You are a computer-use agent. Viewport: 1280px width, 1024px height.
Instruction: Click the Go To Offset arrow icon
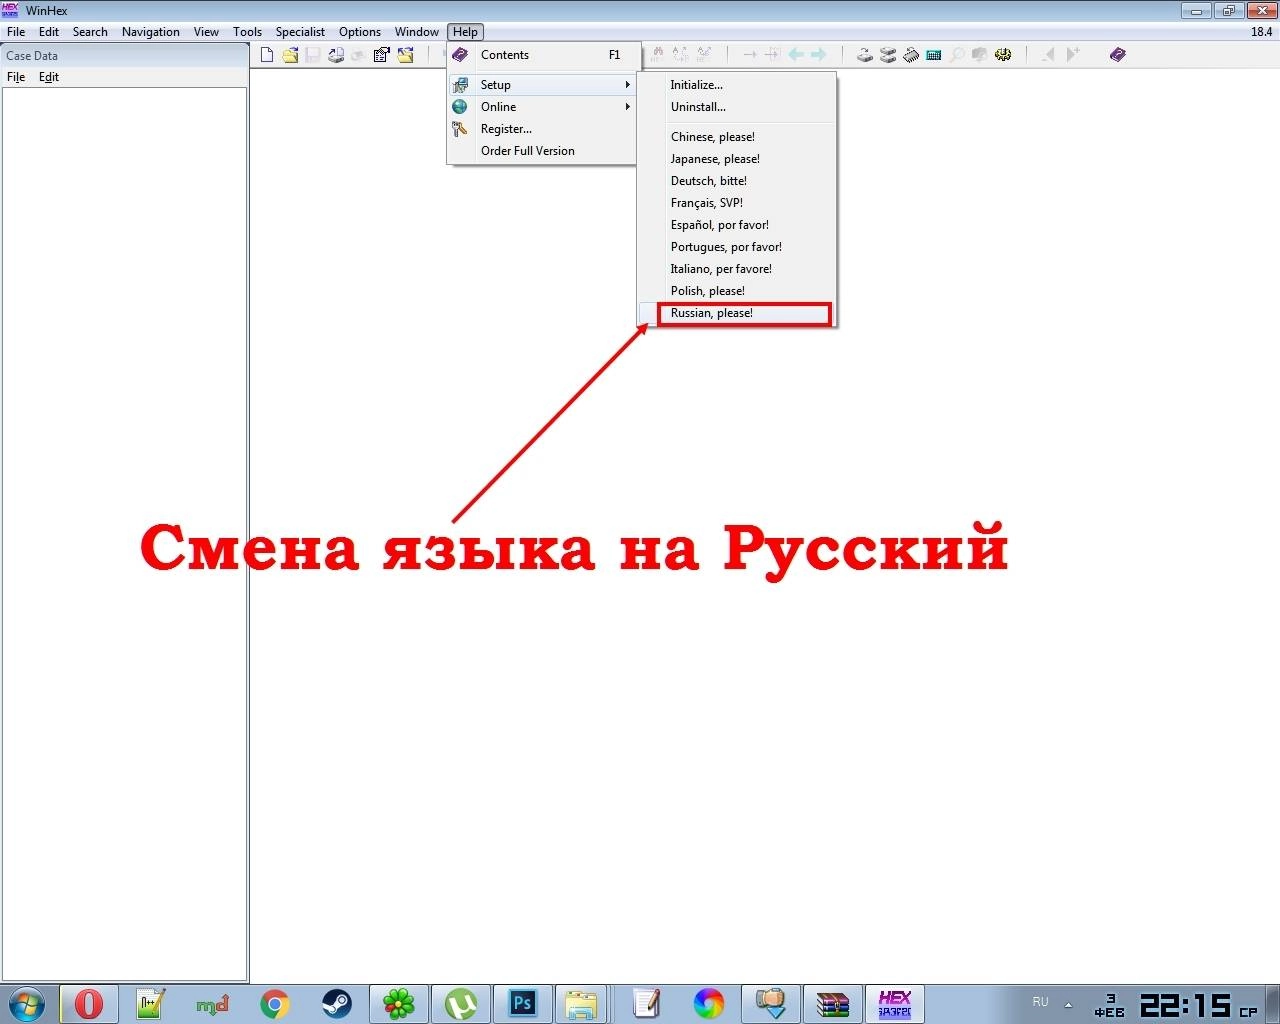[x=750, y=55]
